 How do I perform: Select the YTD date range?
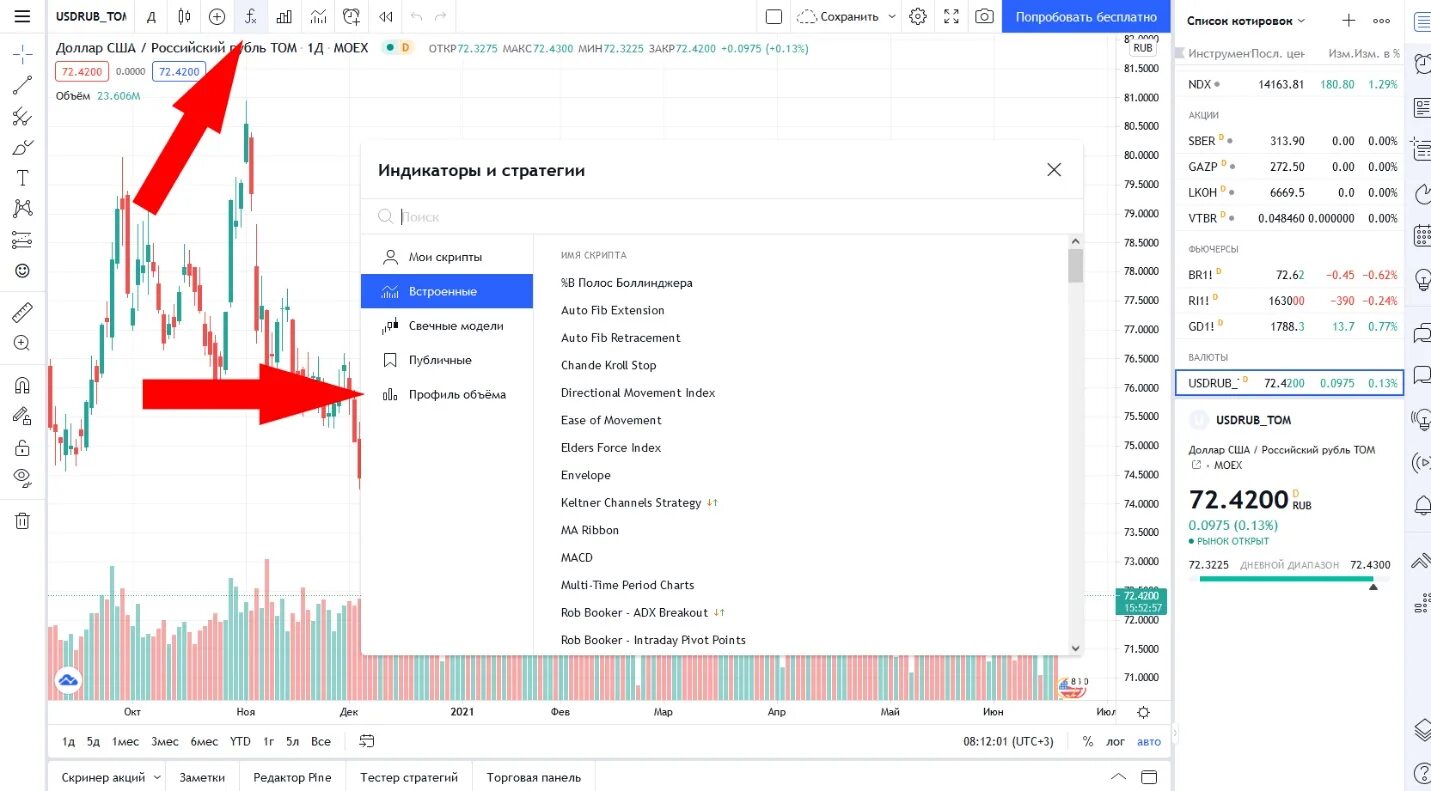point(240,741)
